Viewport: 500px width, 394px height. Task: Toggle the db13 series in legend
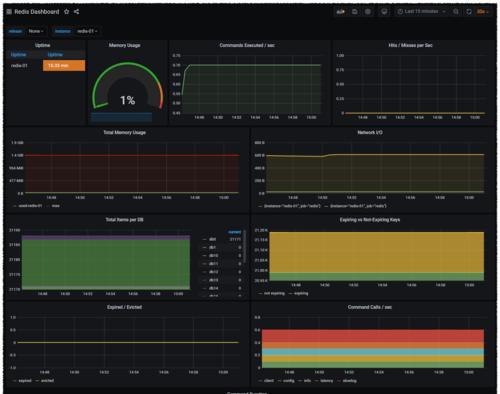coord(213,280)
